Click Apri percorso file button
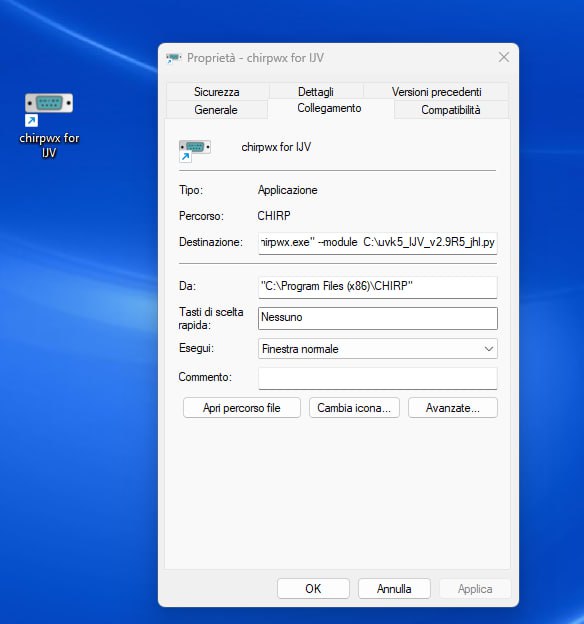Viewport: 584px width, 624px height. (242, 408)
